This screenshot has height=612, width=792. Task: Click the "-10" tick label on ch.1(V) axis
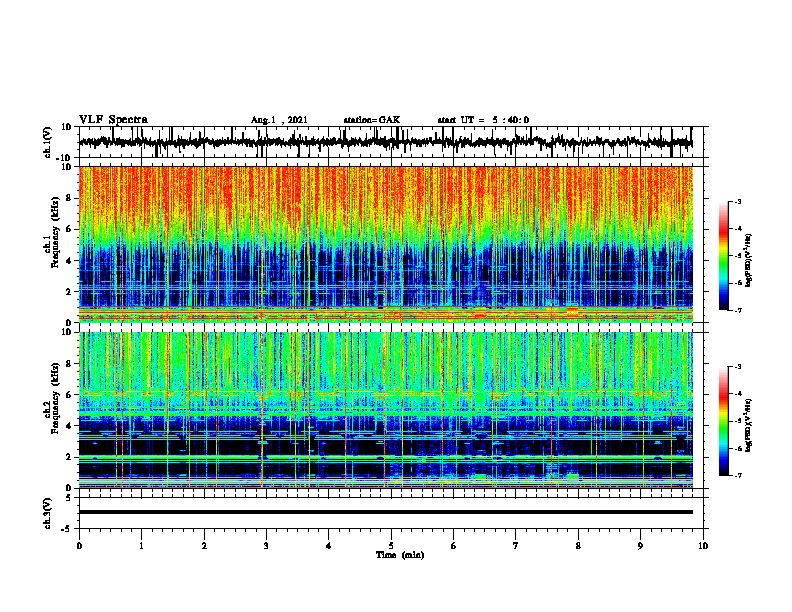[x=65, y=158]
